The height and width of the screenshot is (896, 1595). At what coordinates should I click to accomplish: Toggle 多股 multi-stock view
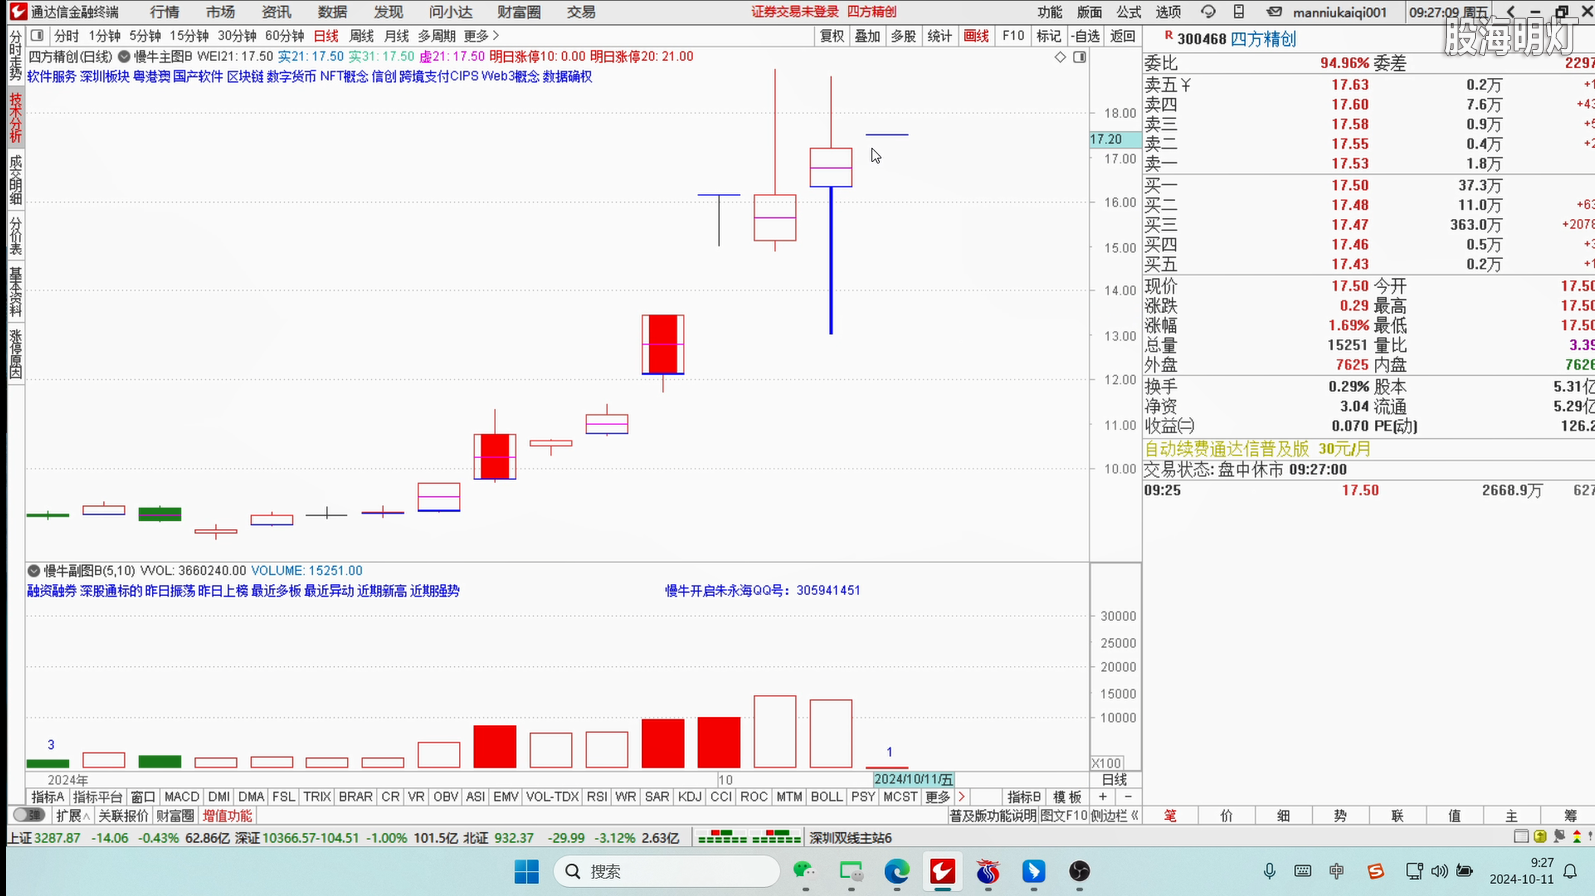[x=903, y=36]
